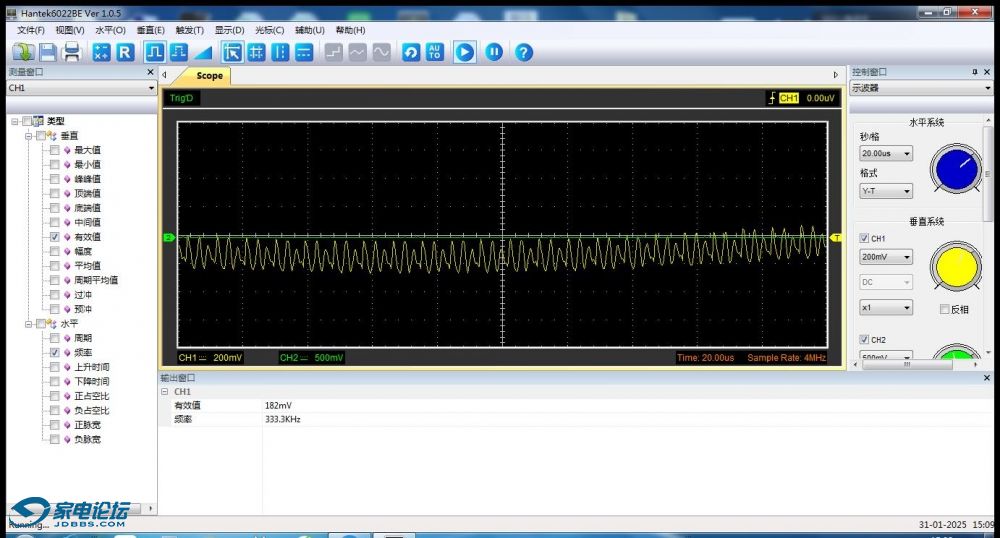Click the save floppy disk icon
Viewport: 1000px width, 538px height.
(x=48, y=52)
